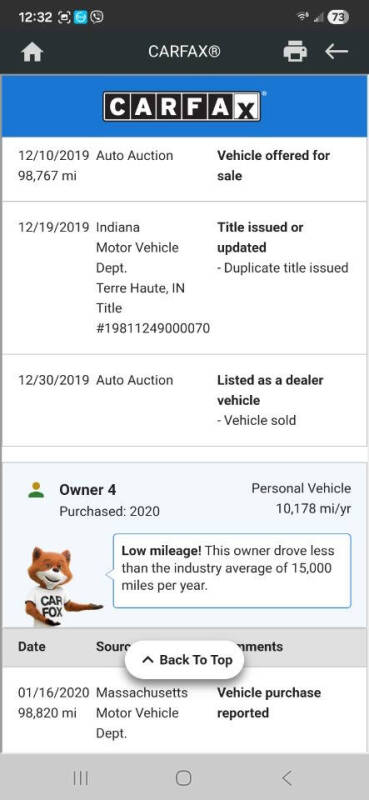Tap the 12/19/2019 Indiana title record
Screen dimensions: 369x800
pos(184,278)
